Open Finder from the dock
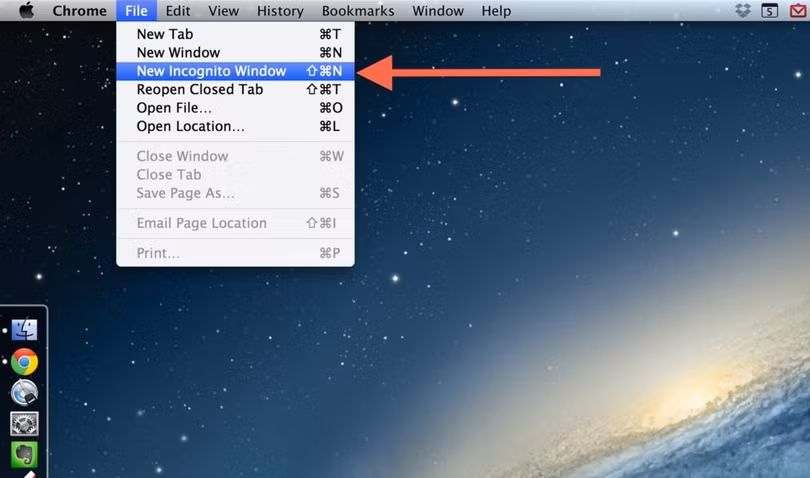Viewport: 810px width, 478px height. click(x=24, y=330)
